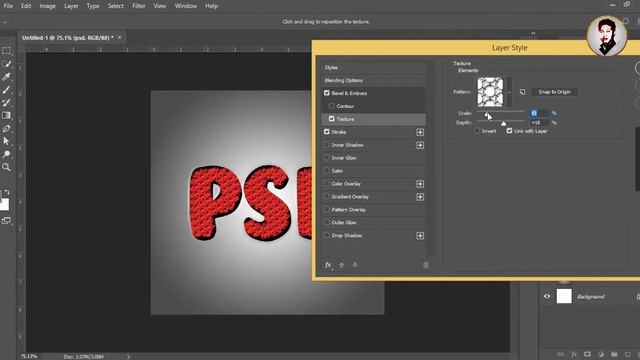Viewport: 640px width, 360px height.
Task: Enable the Inner Shadow checkbox
Action: coord(327,145)
